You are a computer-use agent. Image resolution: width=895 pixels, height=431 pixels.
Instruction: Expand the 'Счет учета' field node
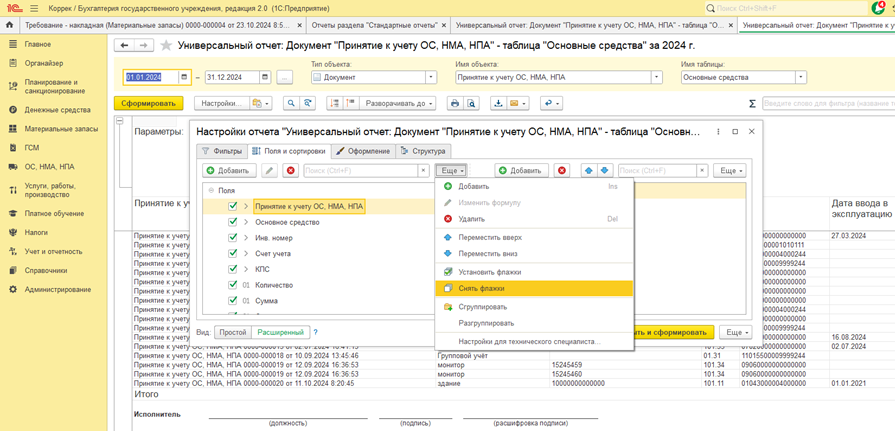(246, 253)
